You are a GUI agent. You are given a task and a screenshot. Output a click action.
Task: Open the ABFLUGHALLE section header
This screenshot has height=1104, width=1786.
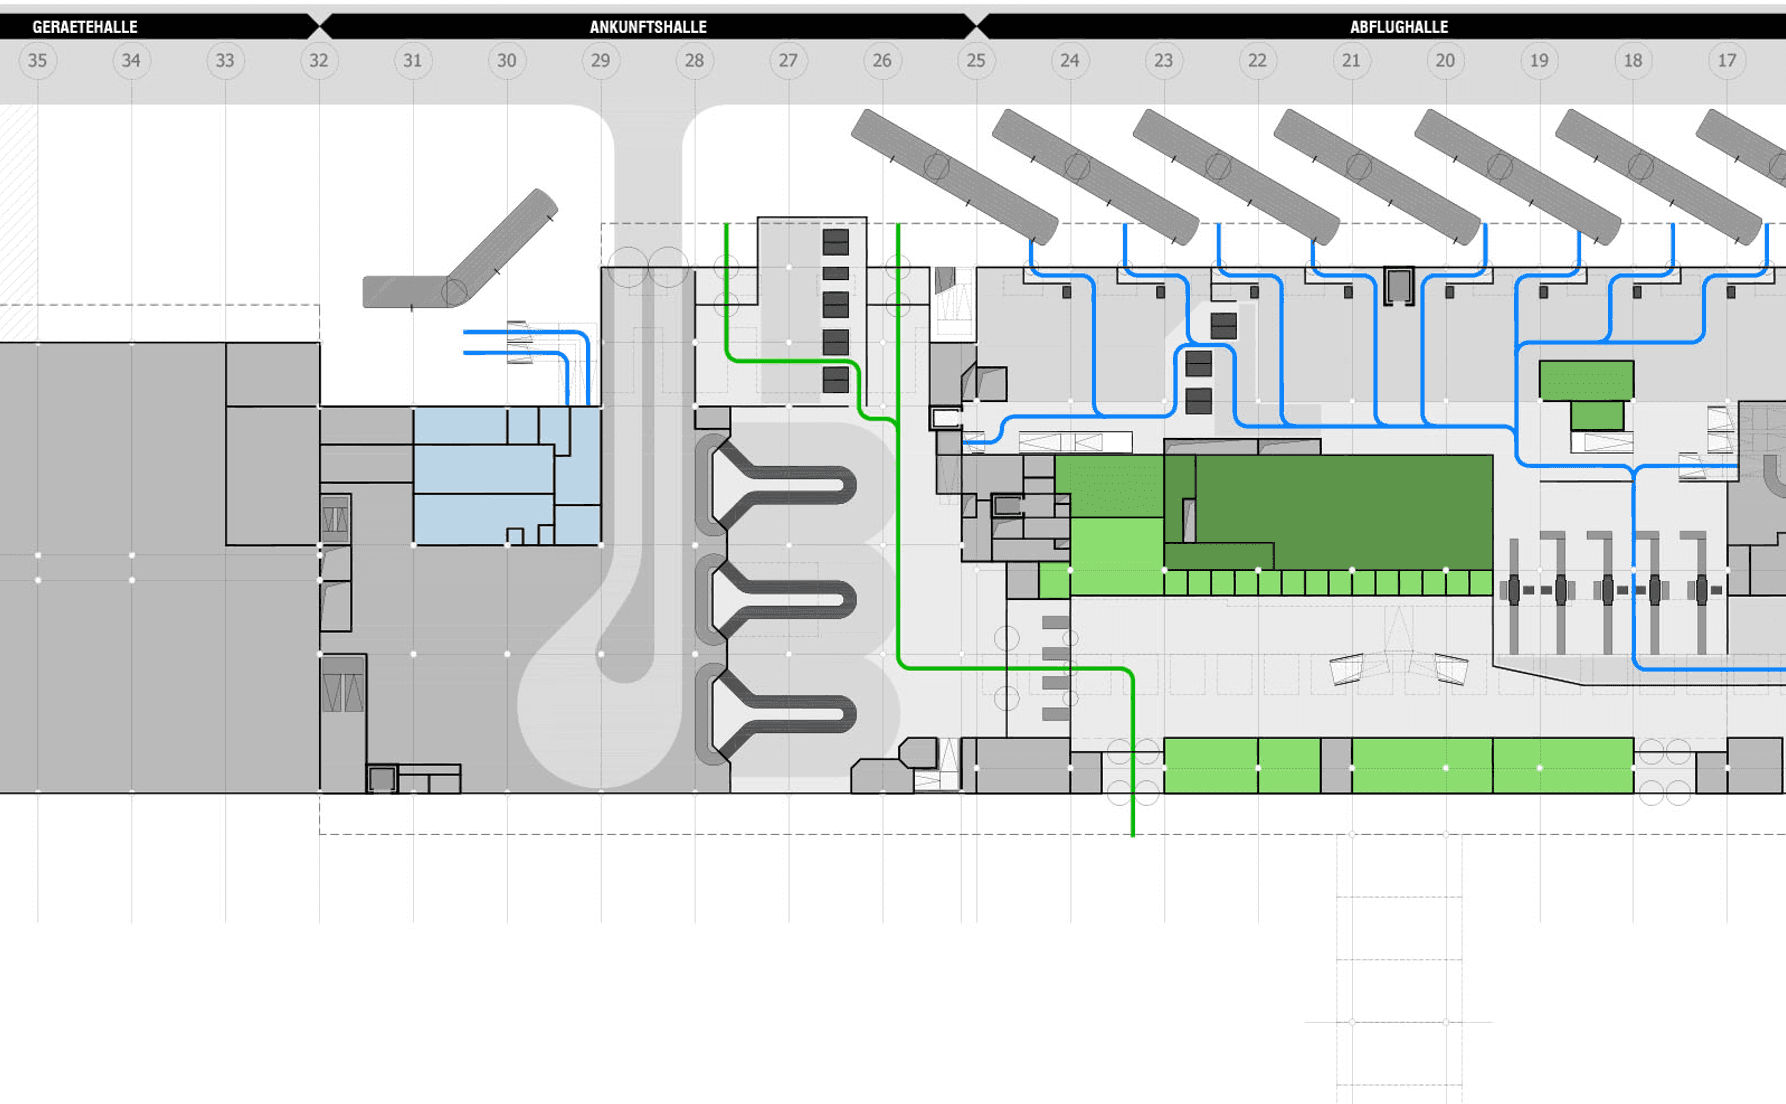tap(1398, 27)
